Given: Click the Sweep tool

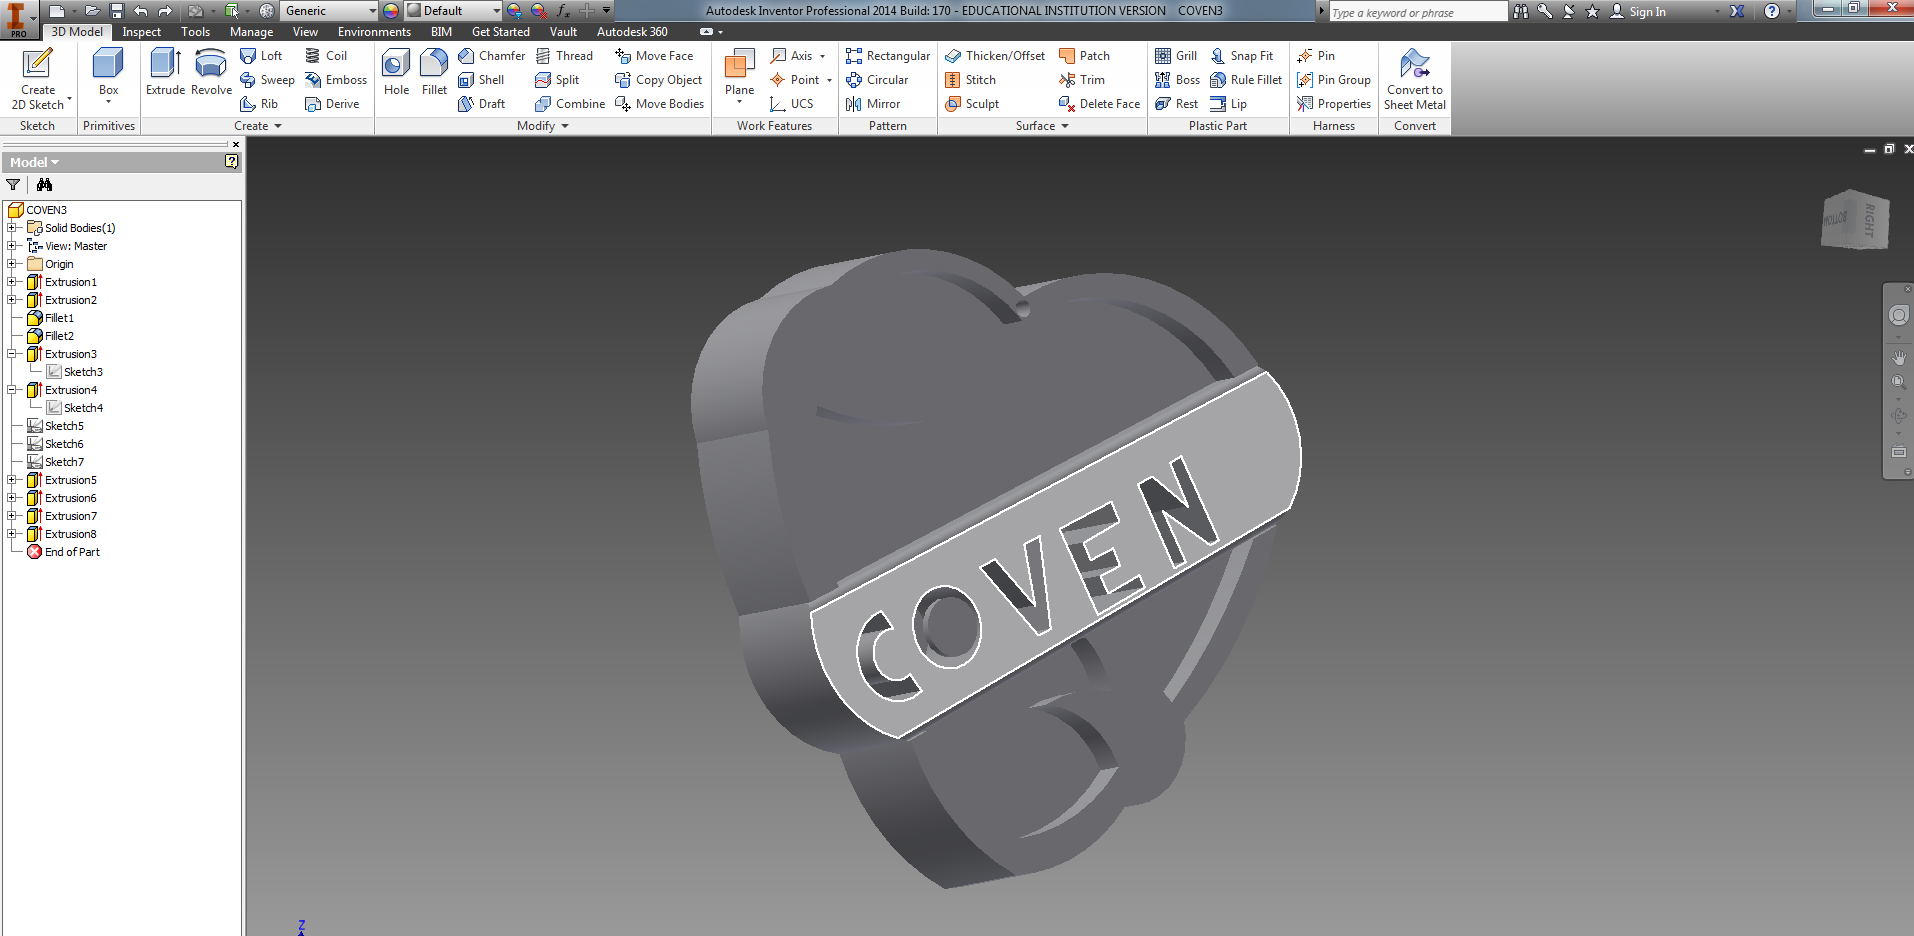Looking at the screenshot, I should pyautogui.click(x=268, y=80).
